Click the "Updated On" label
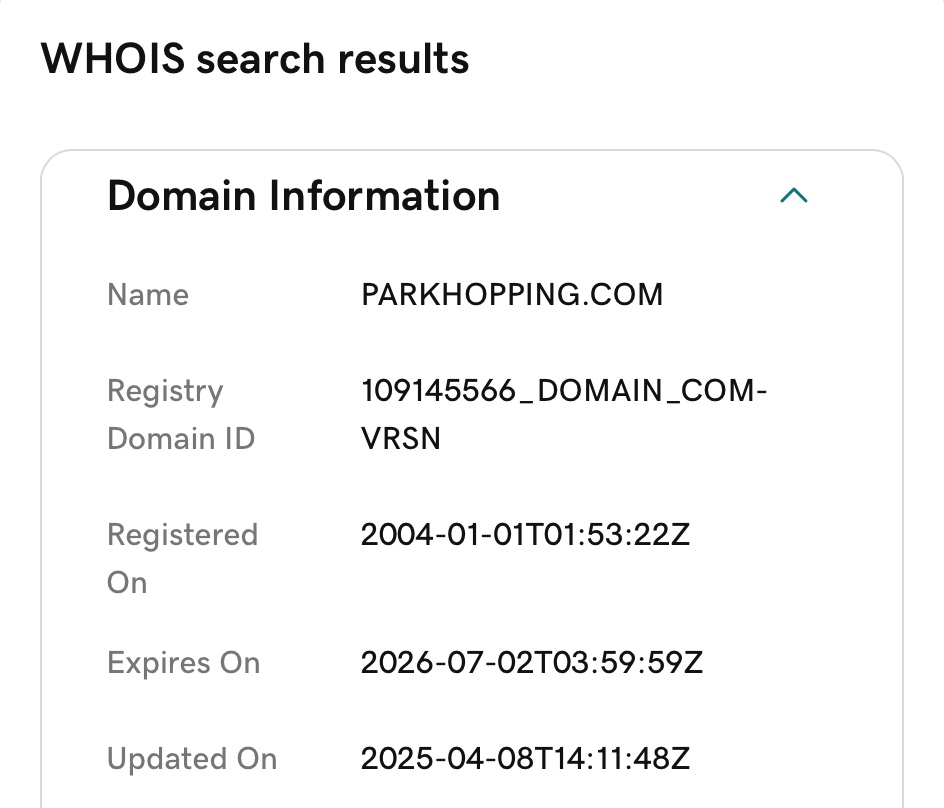This screenshot has width=944, height=808. tap(192, 759)
